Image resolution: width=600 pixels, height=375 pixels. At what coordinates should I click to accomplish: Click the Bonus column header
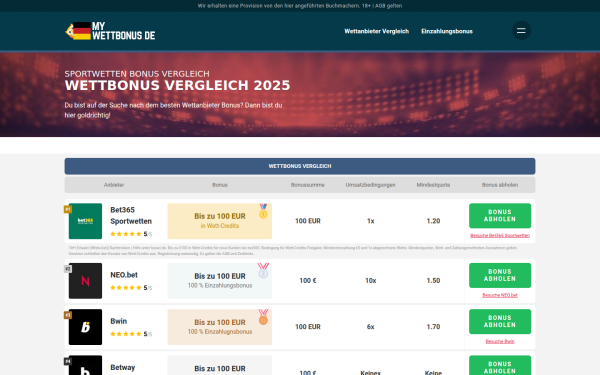220,185
